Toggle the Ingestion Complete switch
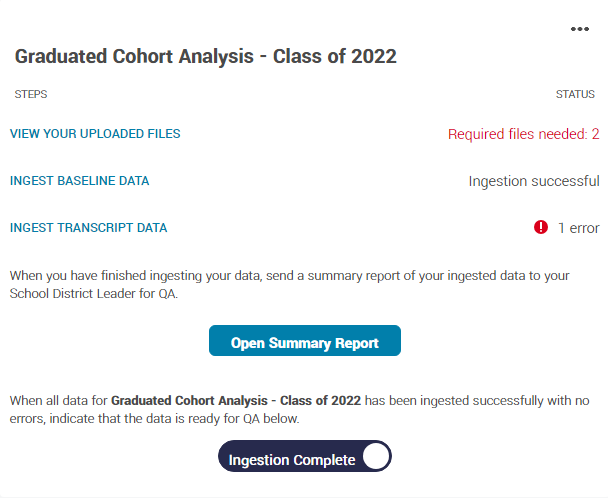608x498 pixels. tap(305, 456)
